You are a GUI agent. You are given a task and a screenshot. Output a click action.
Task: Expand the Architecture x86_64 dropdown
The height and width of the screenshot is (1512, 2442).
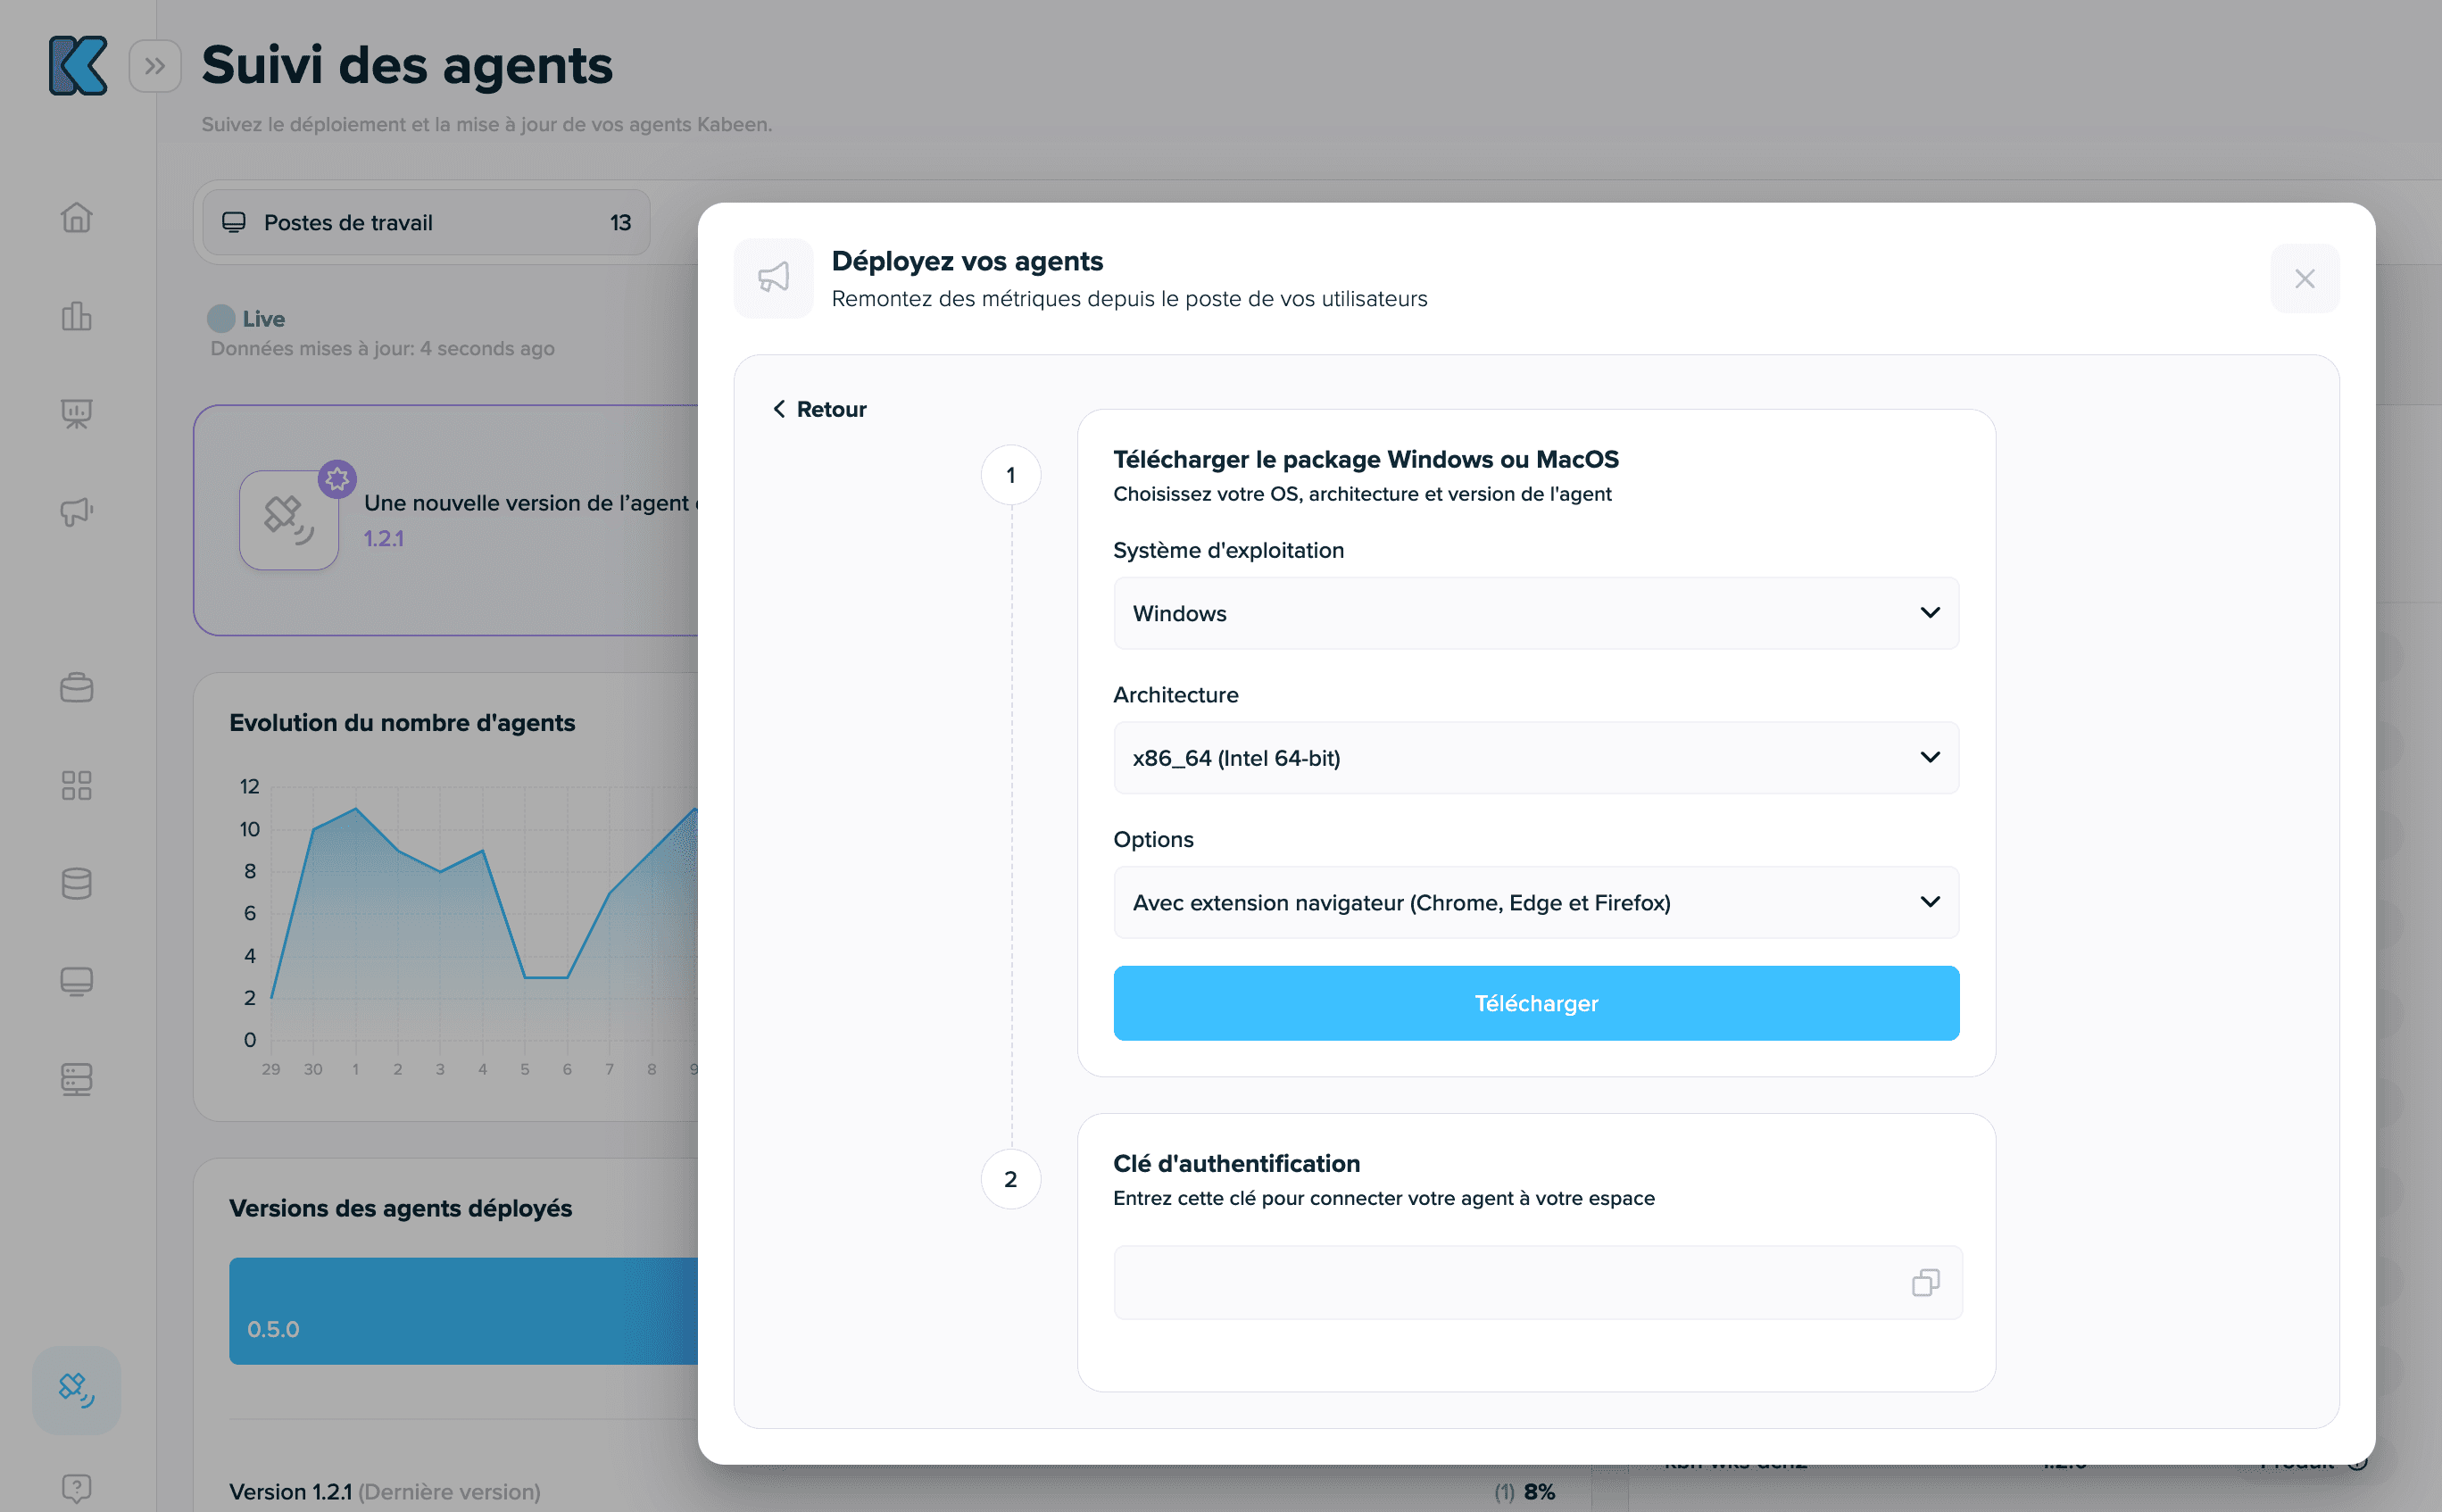click(1535, 758)
